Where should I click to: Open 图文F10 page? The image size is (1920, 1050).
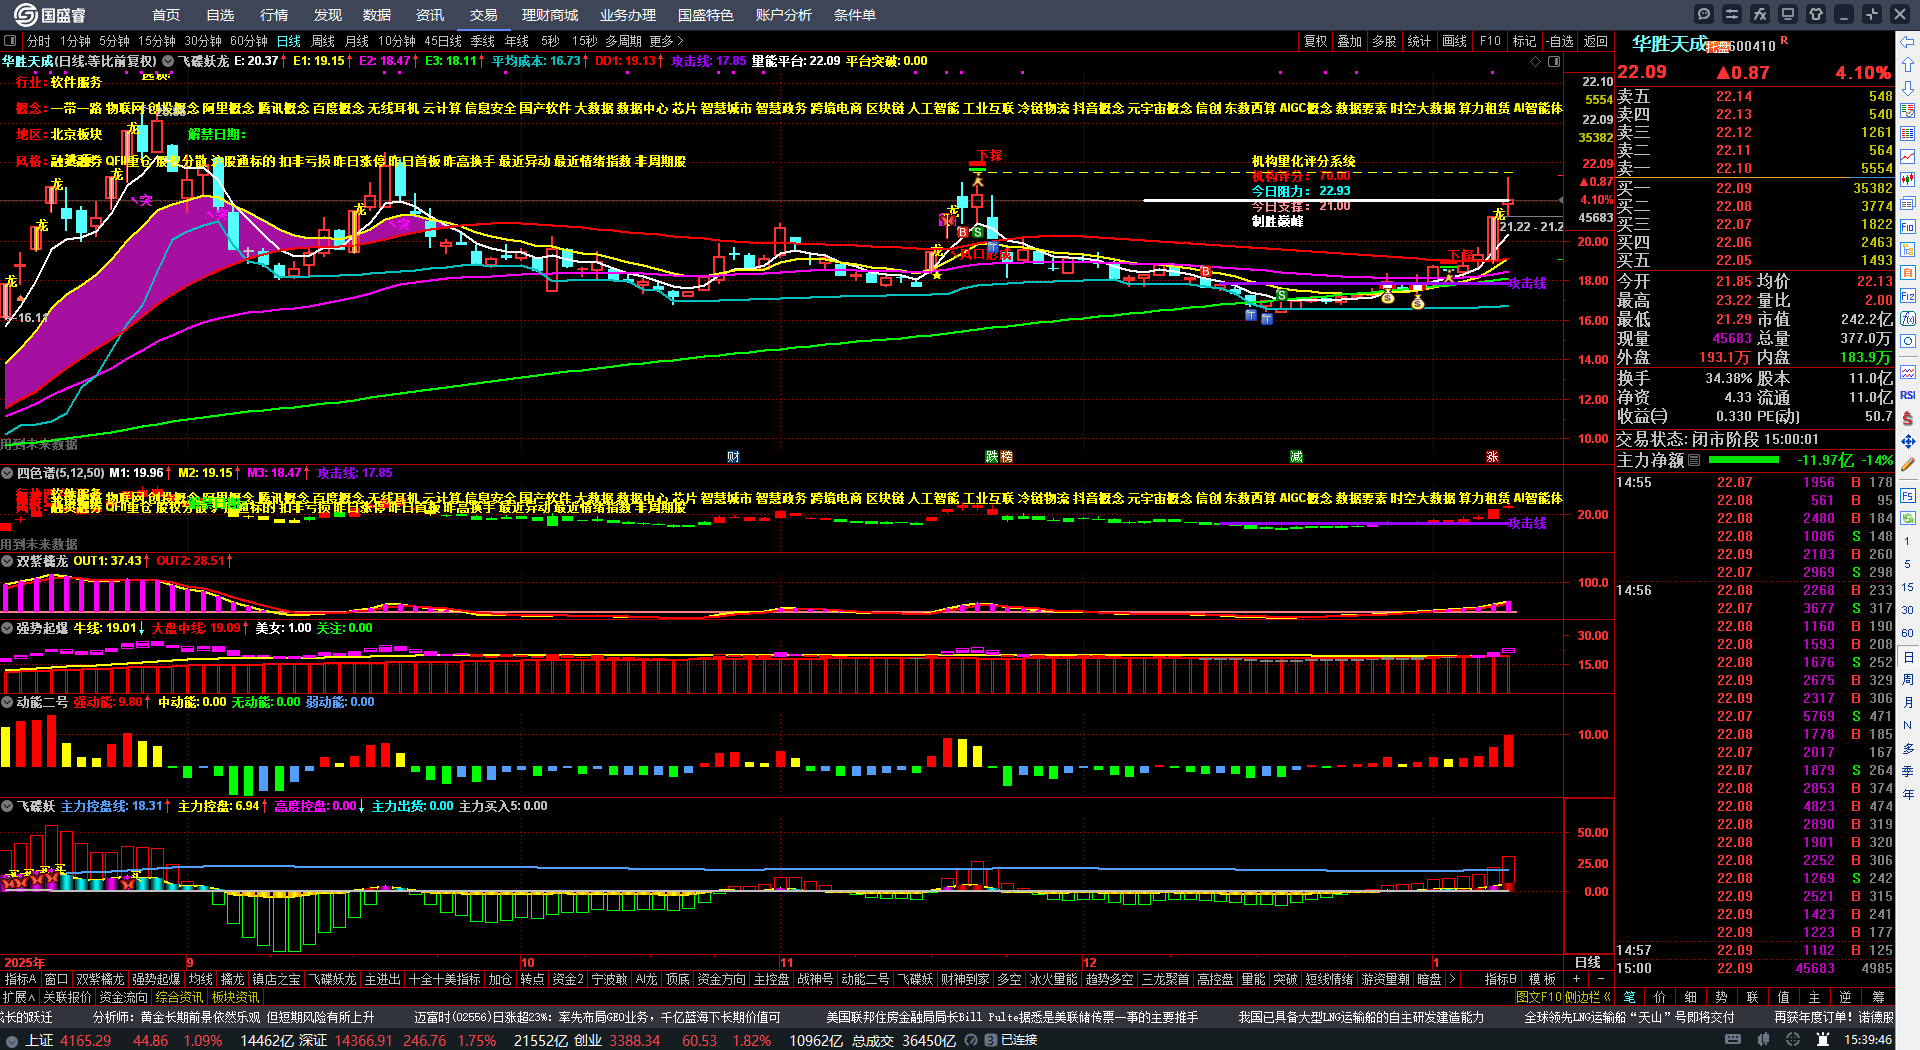[1538, 997]
